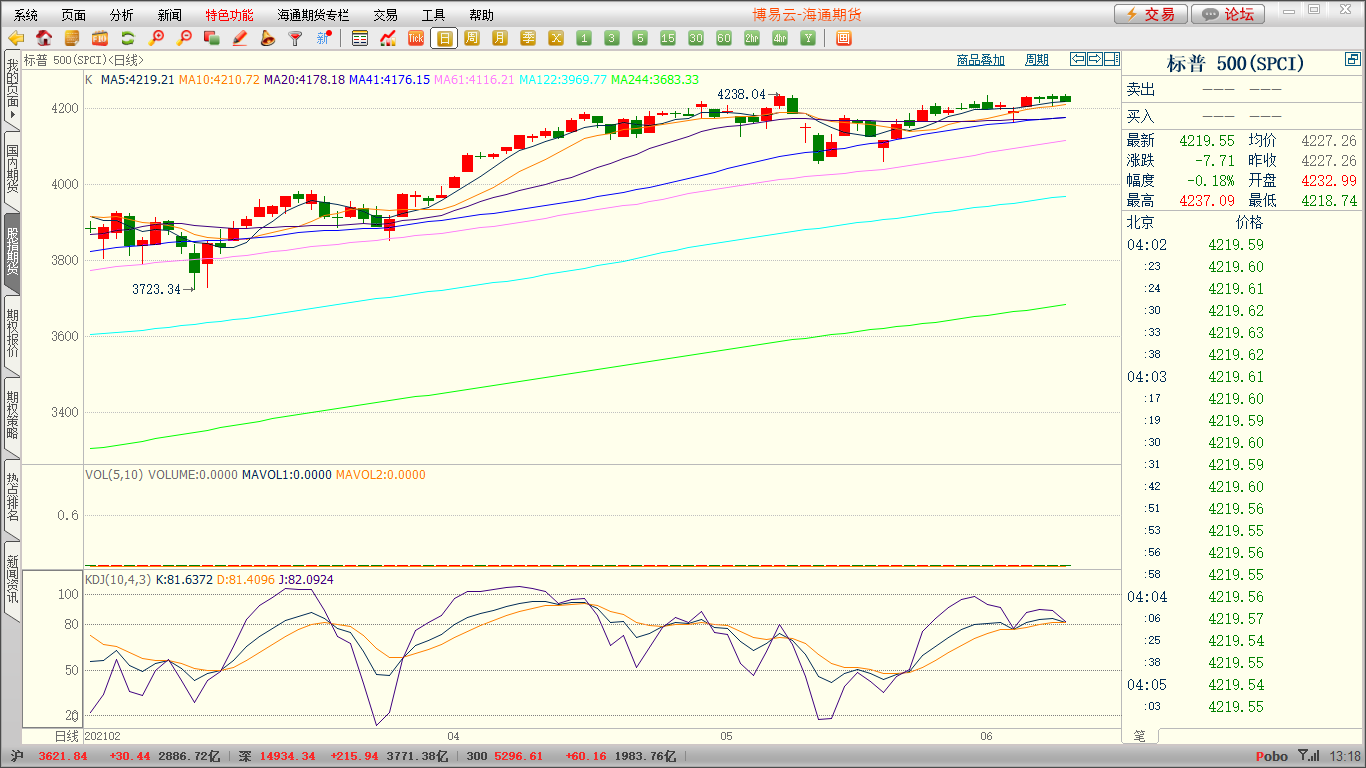Screen dimensions: 1366x768
Task: Zoom out the chart with minus magnifier
Action: (x=184, y=38)
